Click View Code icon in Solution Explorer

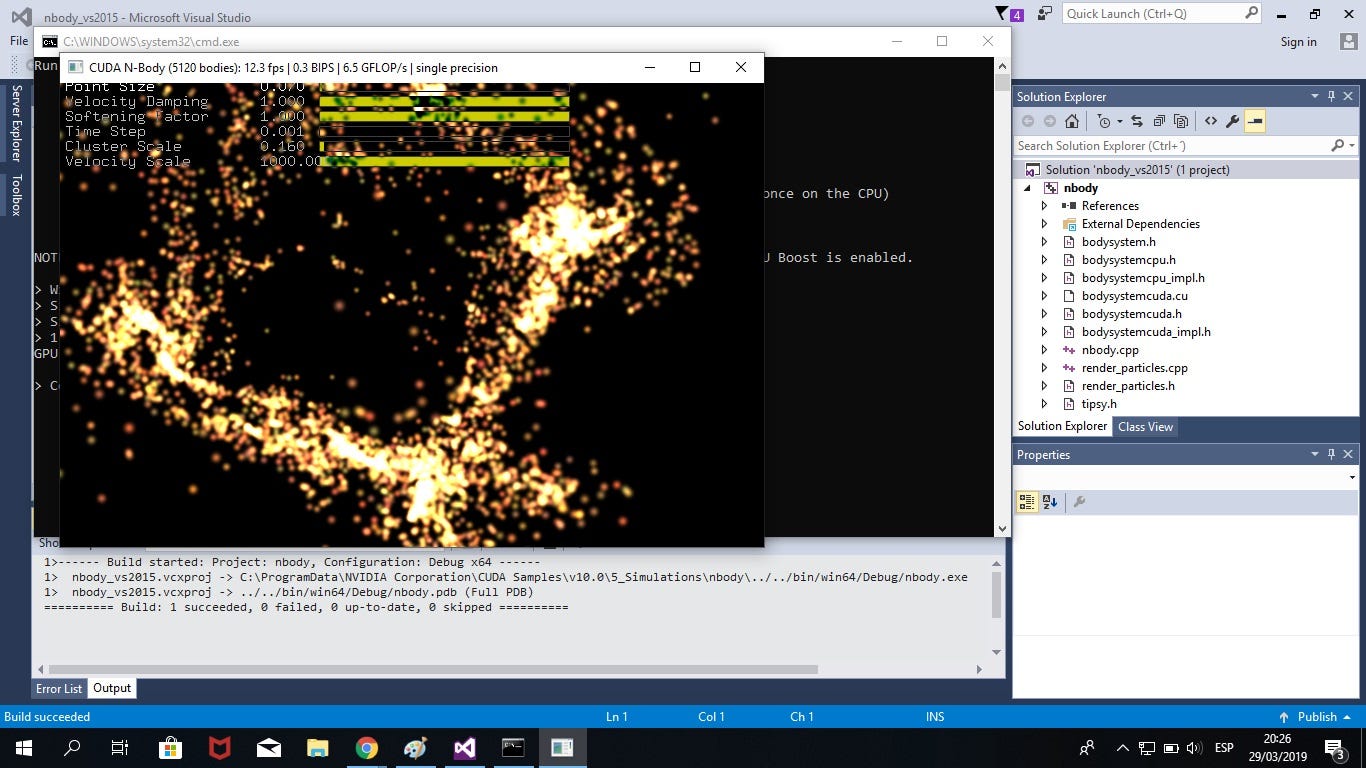[1211, 121]
